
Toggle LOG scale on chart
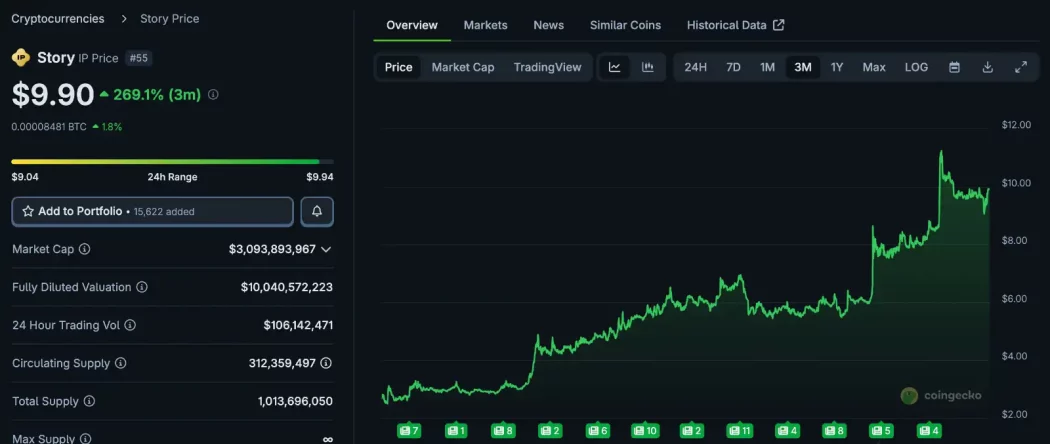[916, 67]
